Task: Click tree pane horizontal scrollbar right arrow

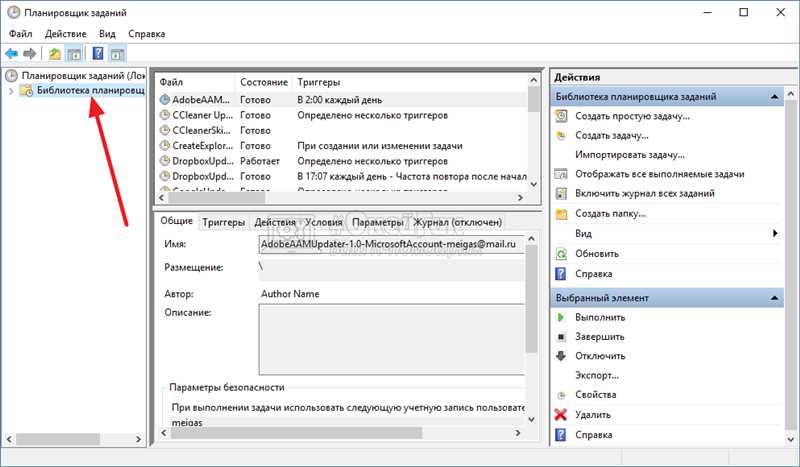Action: coord(138,439)
